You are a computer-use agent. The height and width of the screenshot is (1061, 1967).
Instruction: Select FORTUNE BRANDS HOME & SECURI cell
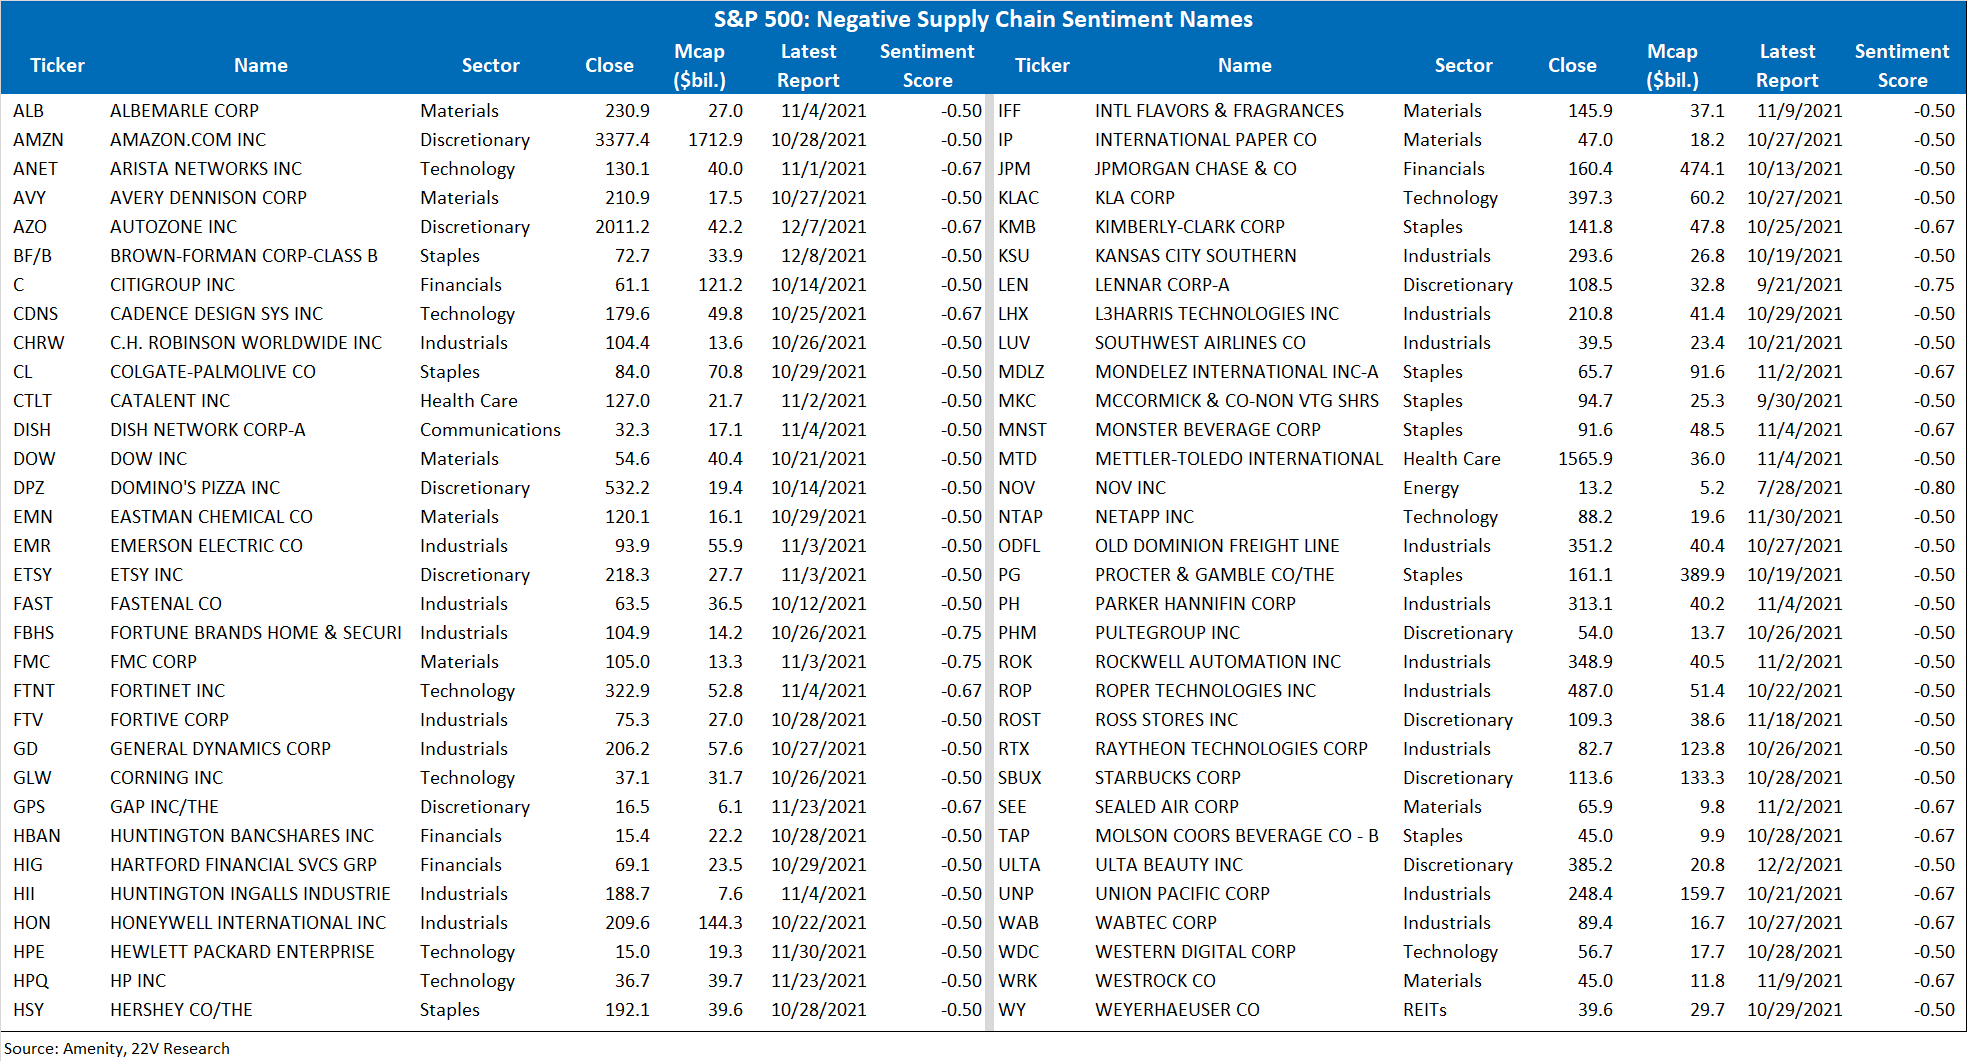tap(255, 633)
